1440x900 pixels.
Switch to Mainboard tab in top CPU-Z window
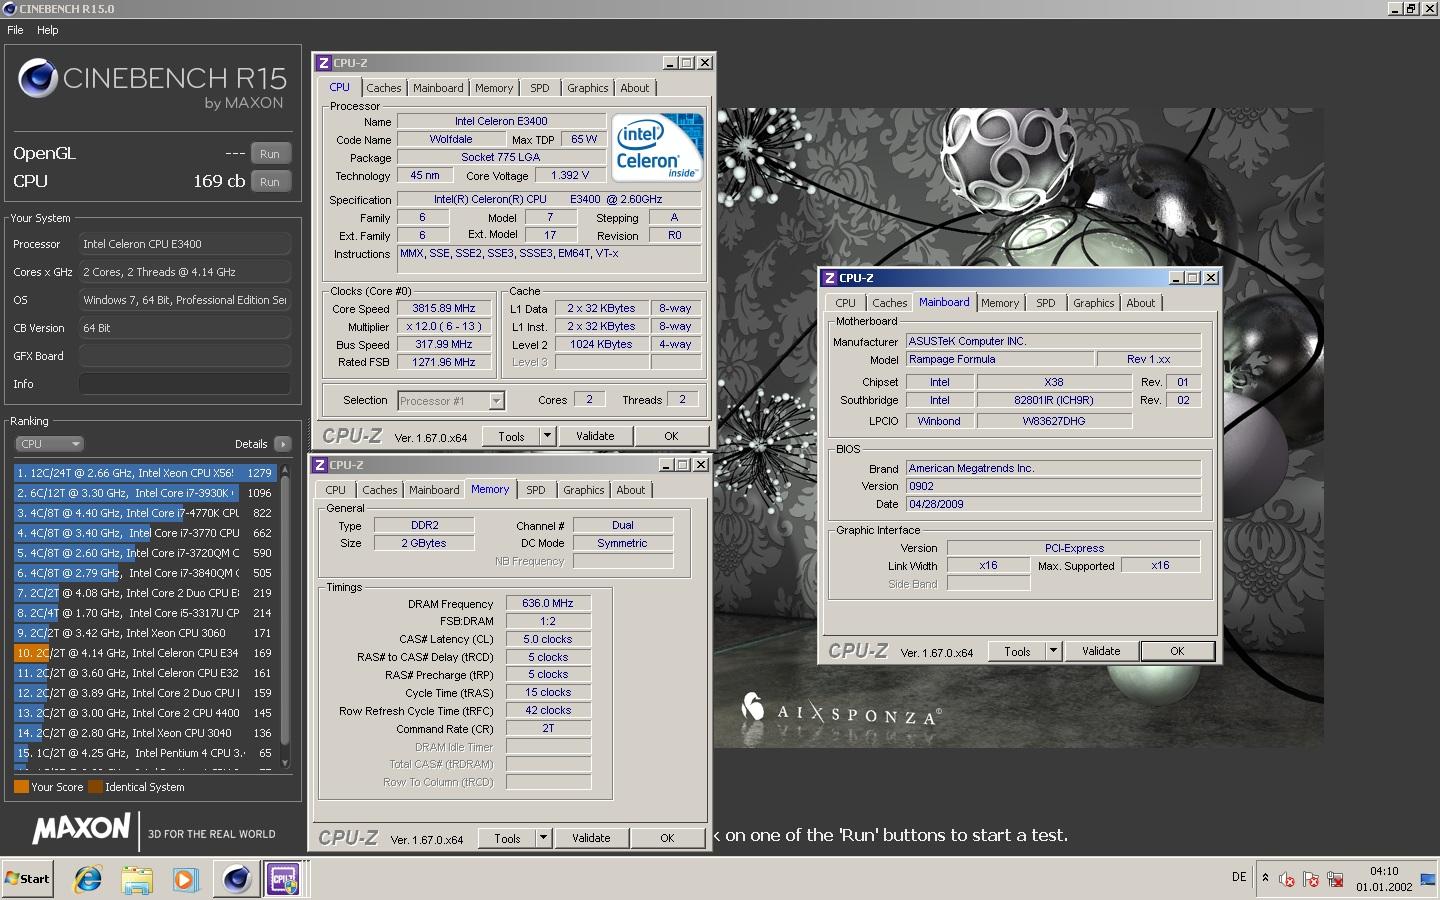[x=438, y=88]
